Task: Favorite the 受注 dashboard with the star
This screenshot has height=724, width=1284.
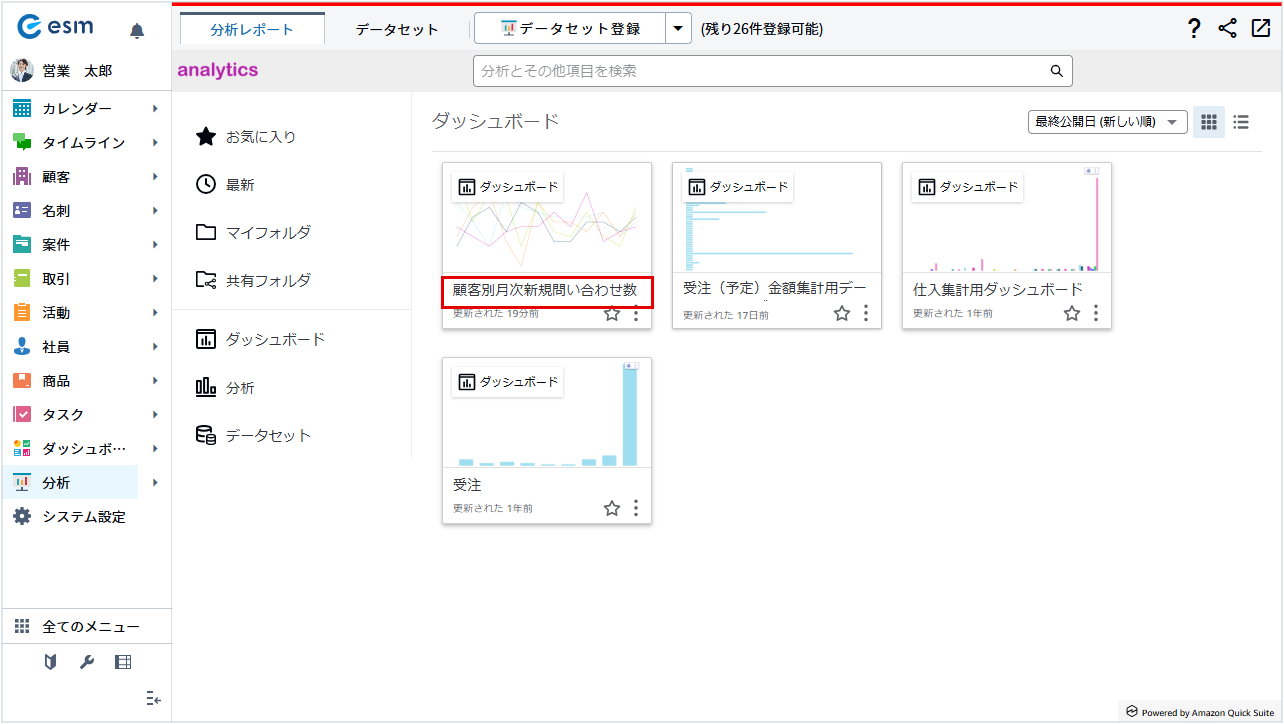Action: click(612, 508)
